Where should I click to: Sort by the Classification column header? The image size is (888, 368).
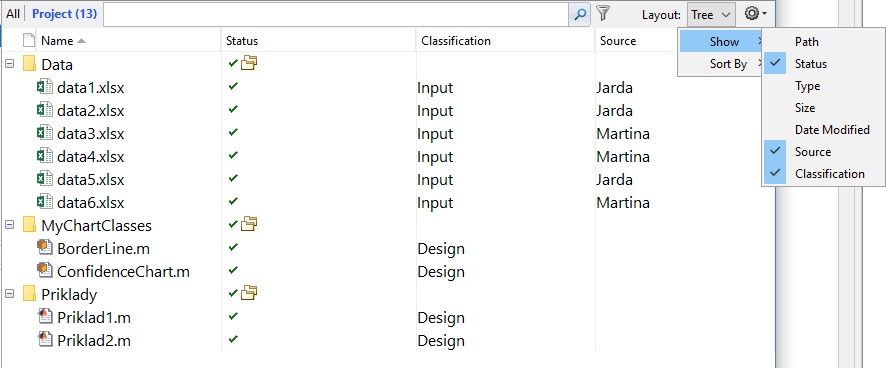pyautogui.click(x=506, y=41)
